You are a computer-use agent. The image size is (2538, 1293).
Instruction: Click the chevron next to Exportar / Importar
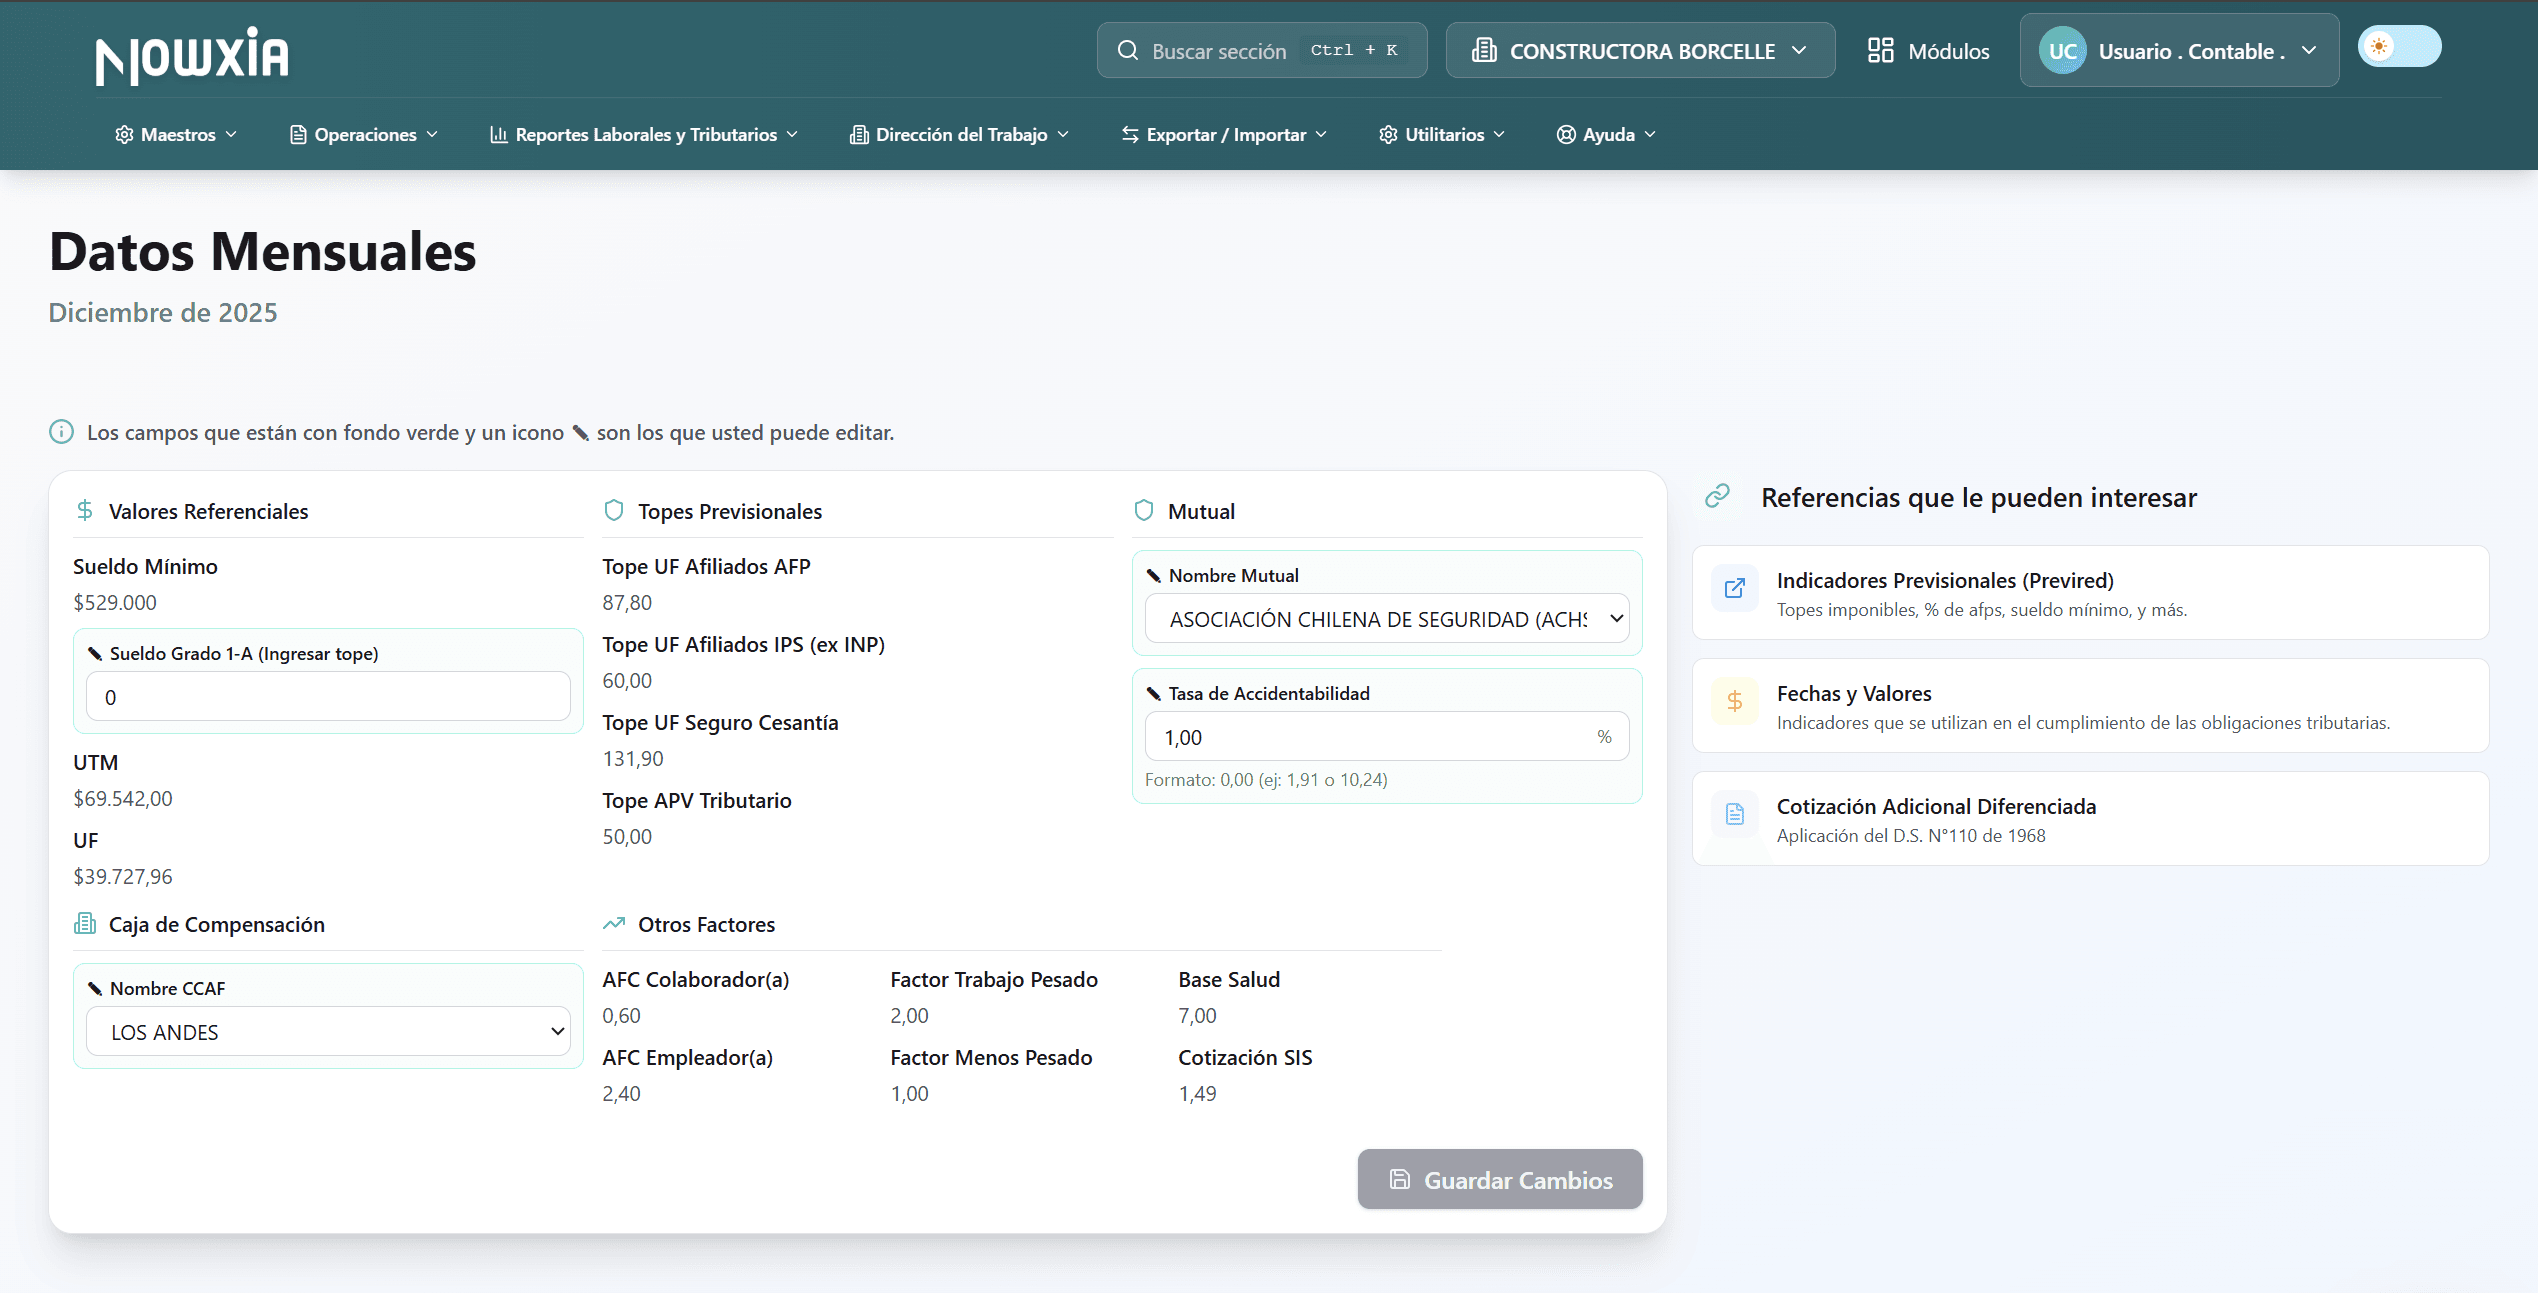1321,134
